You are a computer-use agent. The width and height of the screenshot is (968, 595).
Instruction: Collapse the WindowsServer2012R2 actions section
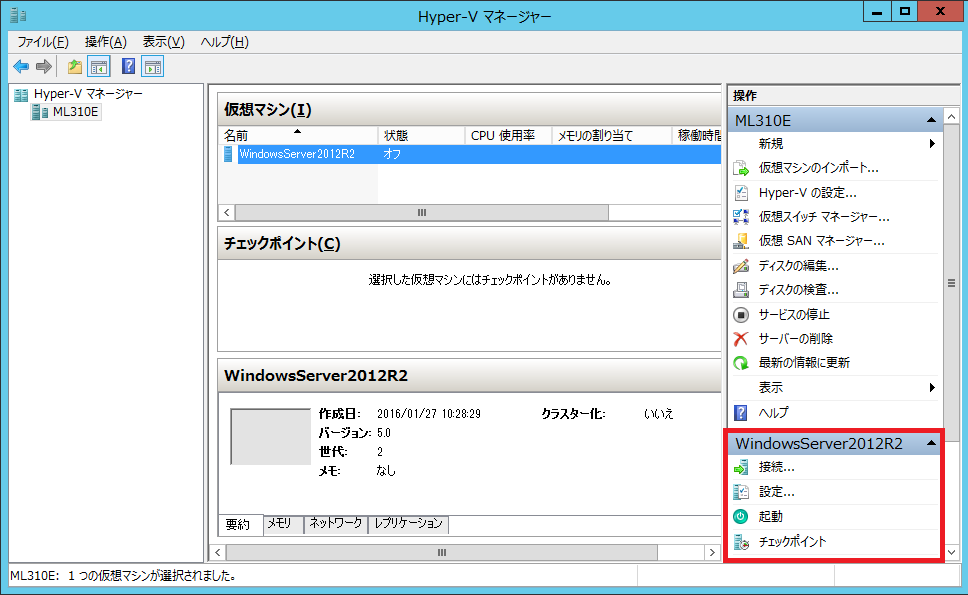click(x=930, y=443)
